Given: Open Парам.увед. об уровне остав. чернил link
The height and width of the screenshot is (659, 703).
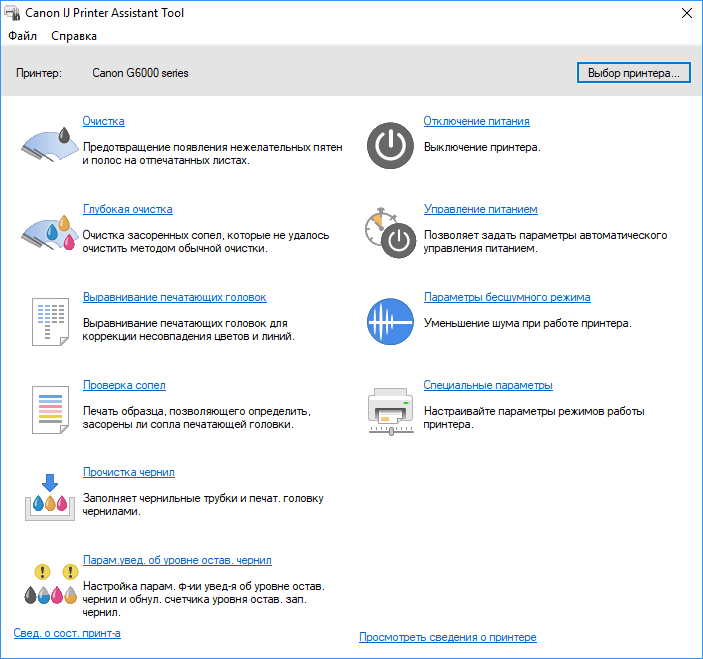Looking at the screenshot, I should [177, 560].
